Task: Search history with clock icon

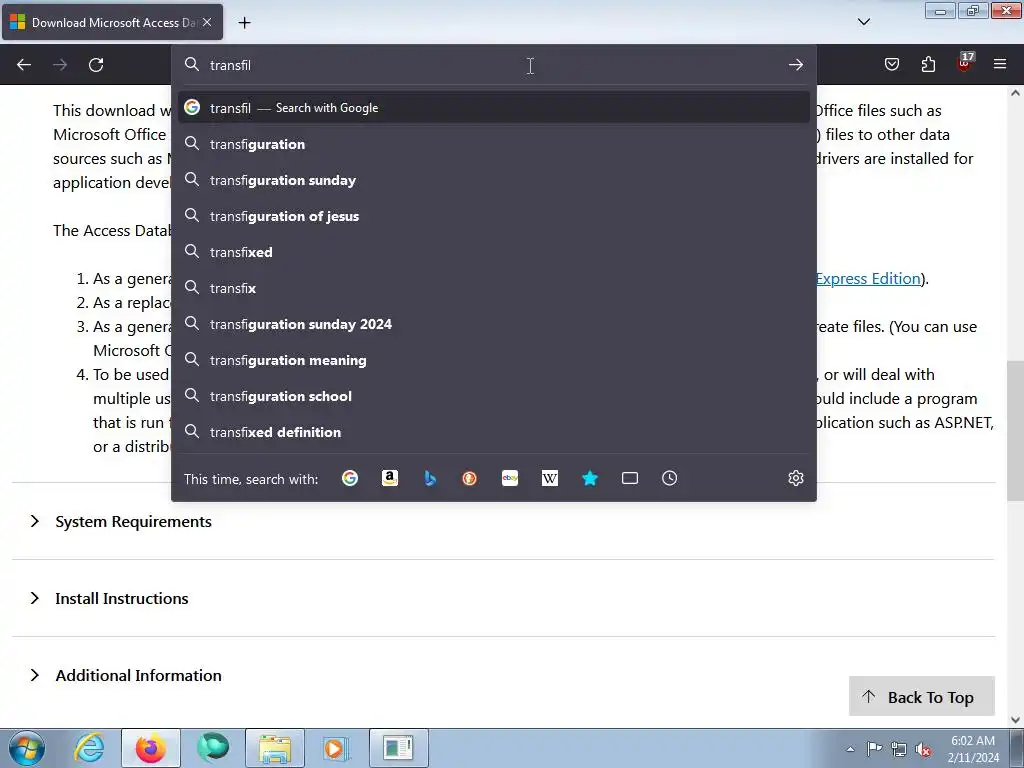Action: click(669, 478)
